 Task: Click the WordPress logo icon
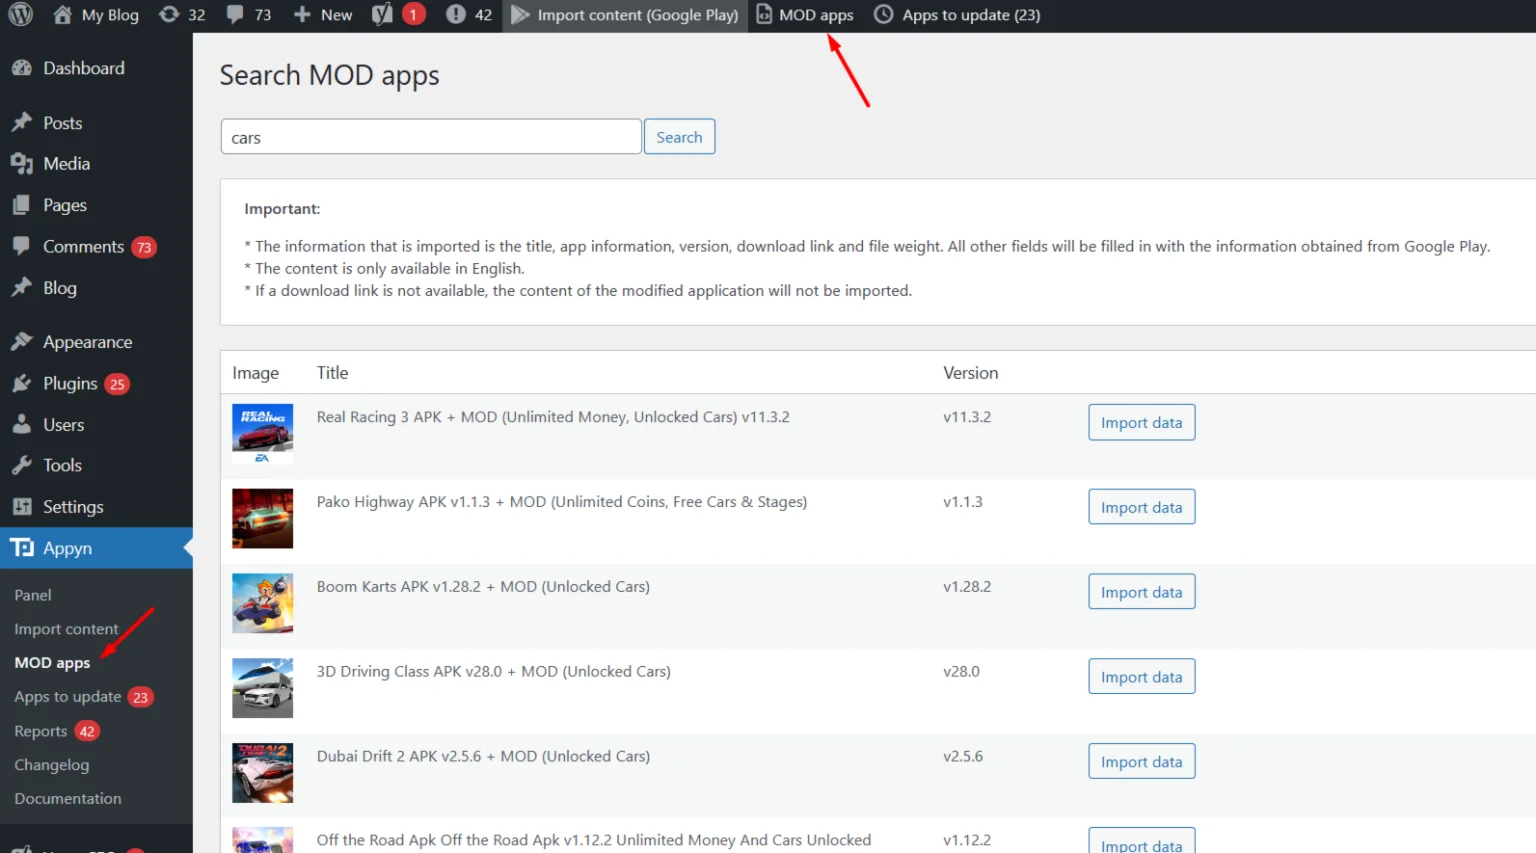coord(20,15)
